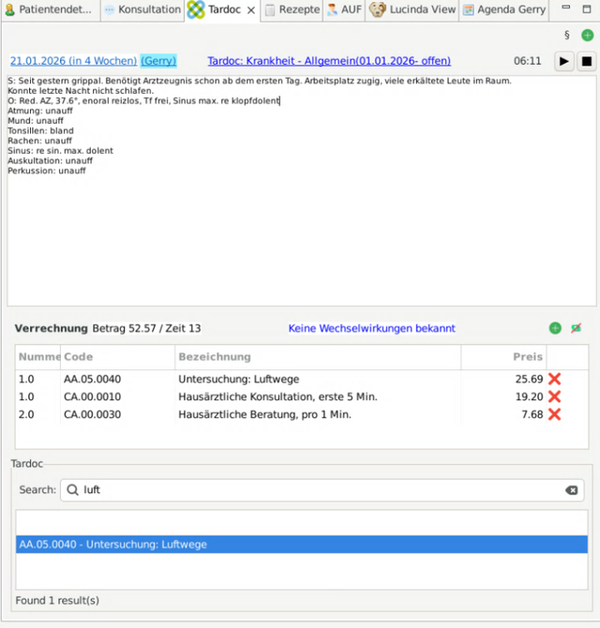Viewport: 600px width, 628px height.
Task: Click the Tardoc search field
Action: coord(322,490)
